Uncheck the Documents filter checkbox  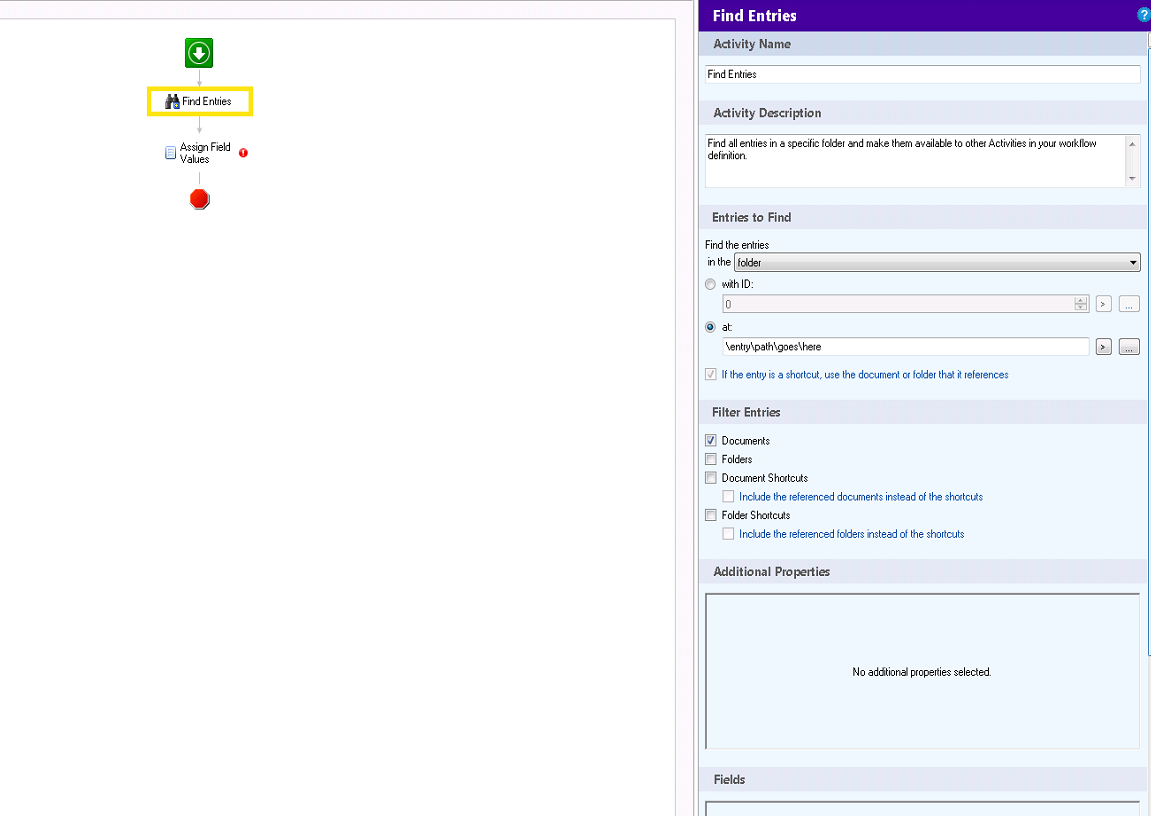711,441
